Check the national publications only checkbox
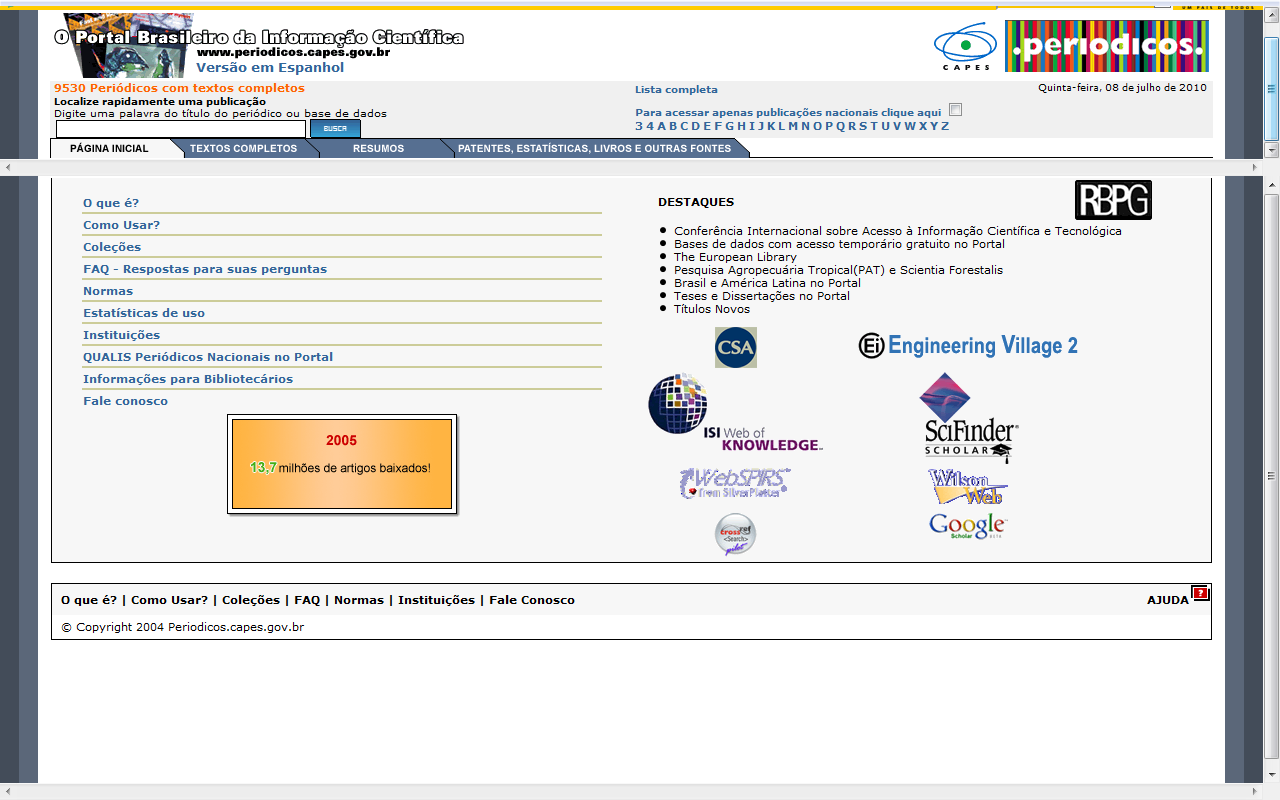The height and width of the screenshot is (800, 1280). (x=955, y=110)
